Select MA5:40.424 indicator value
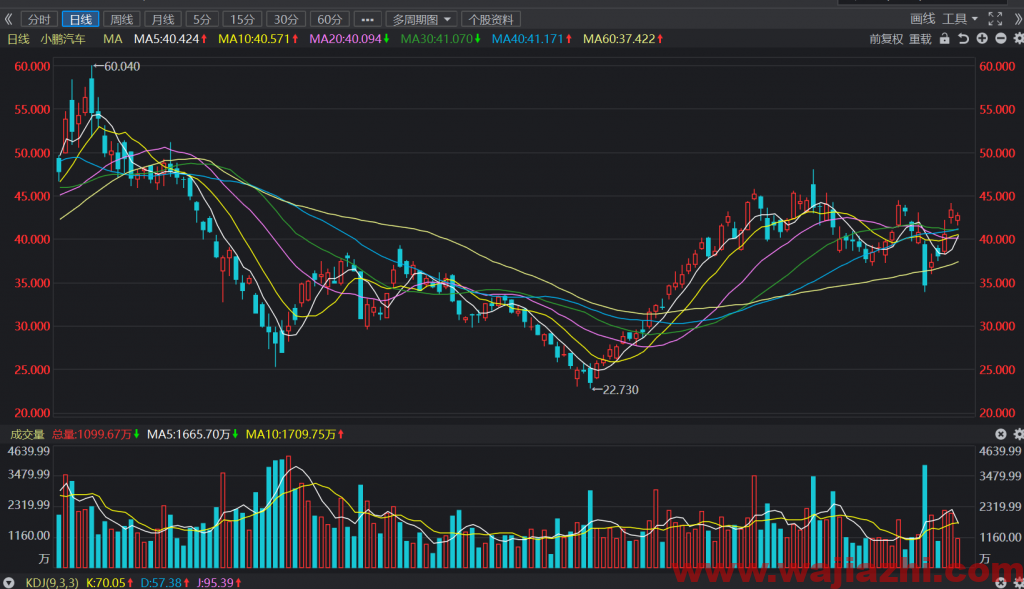Screen dimensions: 1024x589 [170, 39]
